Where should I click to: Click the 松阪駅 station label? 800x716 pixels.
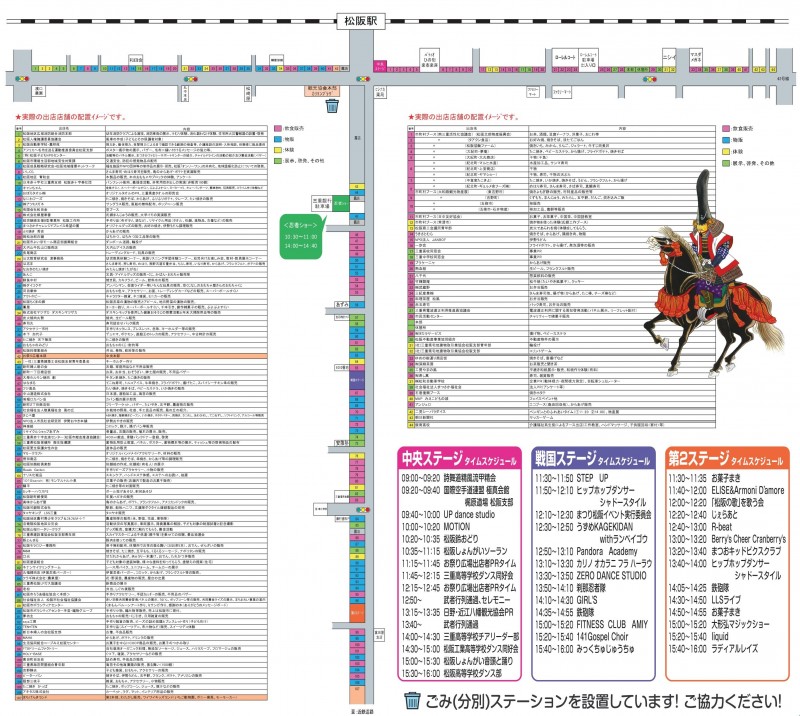pyautogui.click(x=377, y=17)
